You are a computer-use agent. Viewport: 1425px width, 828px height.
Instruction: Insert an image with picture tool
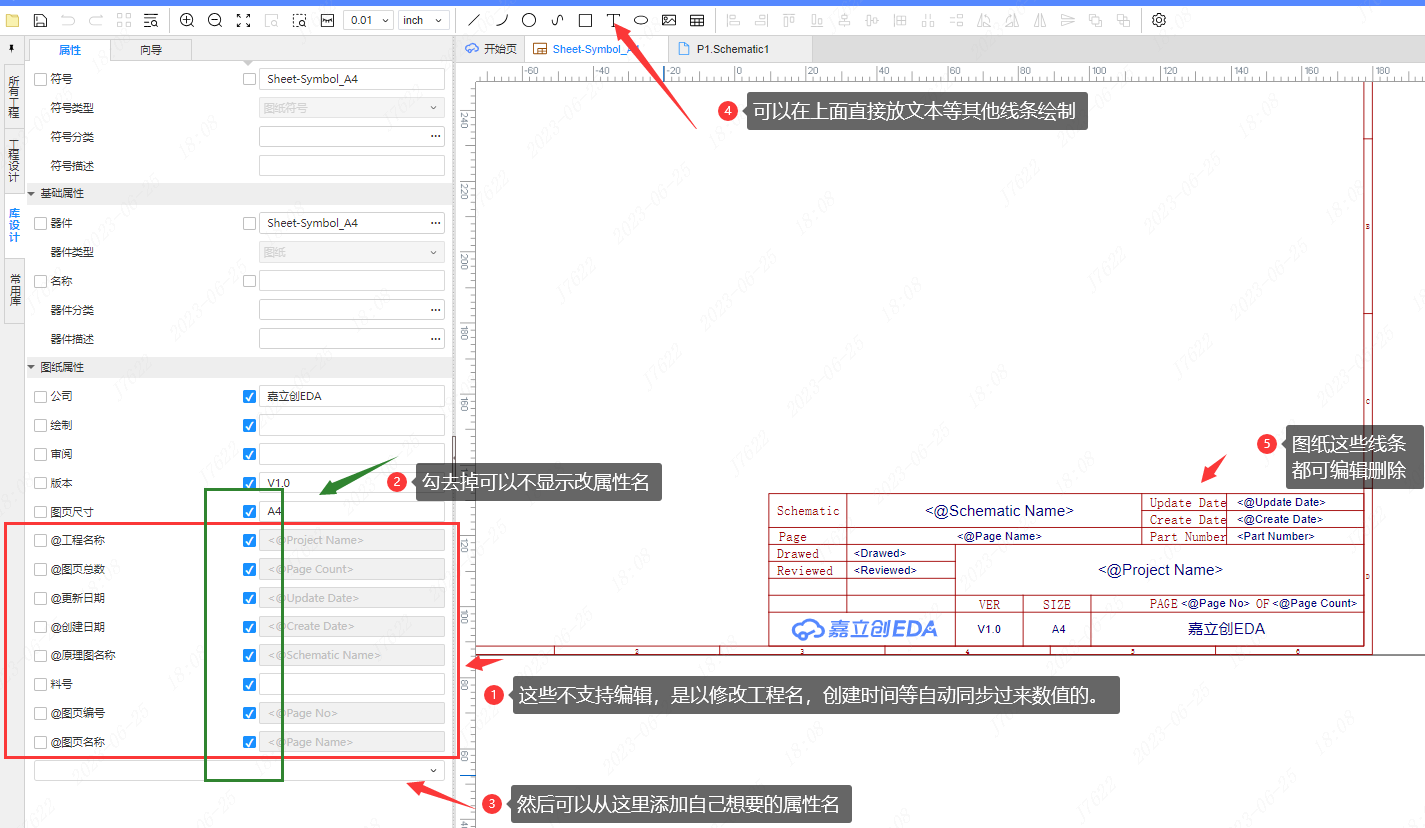pyautogui.click(x=669, y=19)
